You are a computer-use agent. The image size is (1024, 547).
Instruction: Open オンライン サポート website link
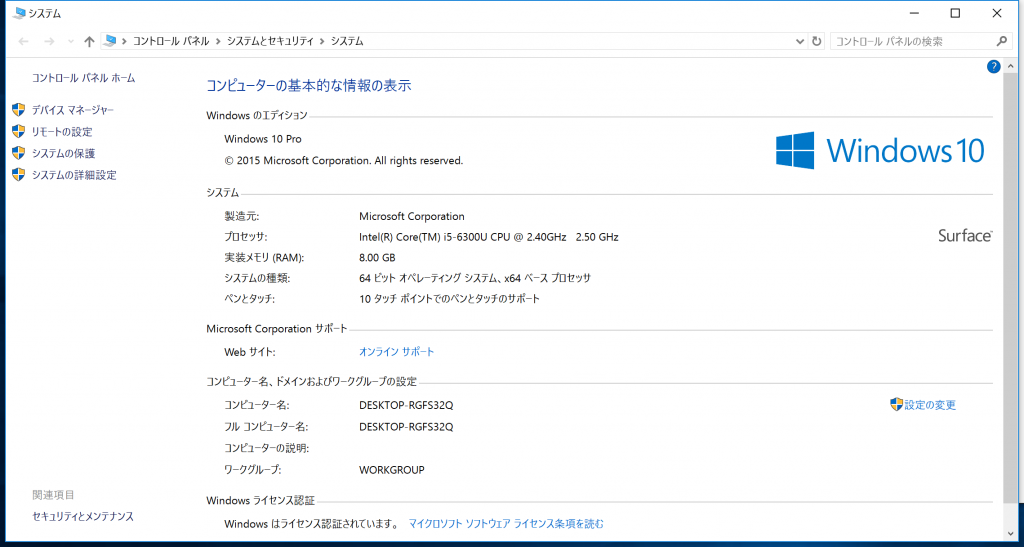tap(396, 352)
